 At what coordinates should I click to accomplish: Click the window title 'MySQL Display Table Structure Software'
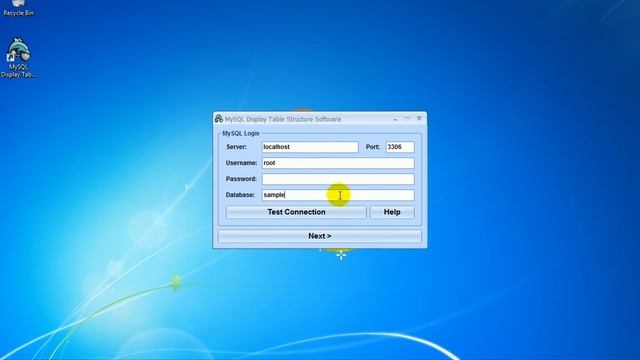pyautogui.click(x=283, y=119)
